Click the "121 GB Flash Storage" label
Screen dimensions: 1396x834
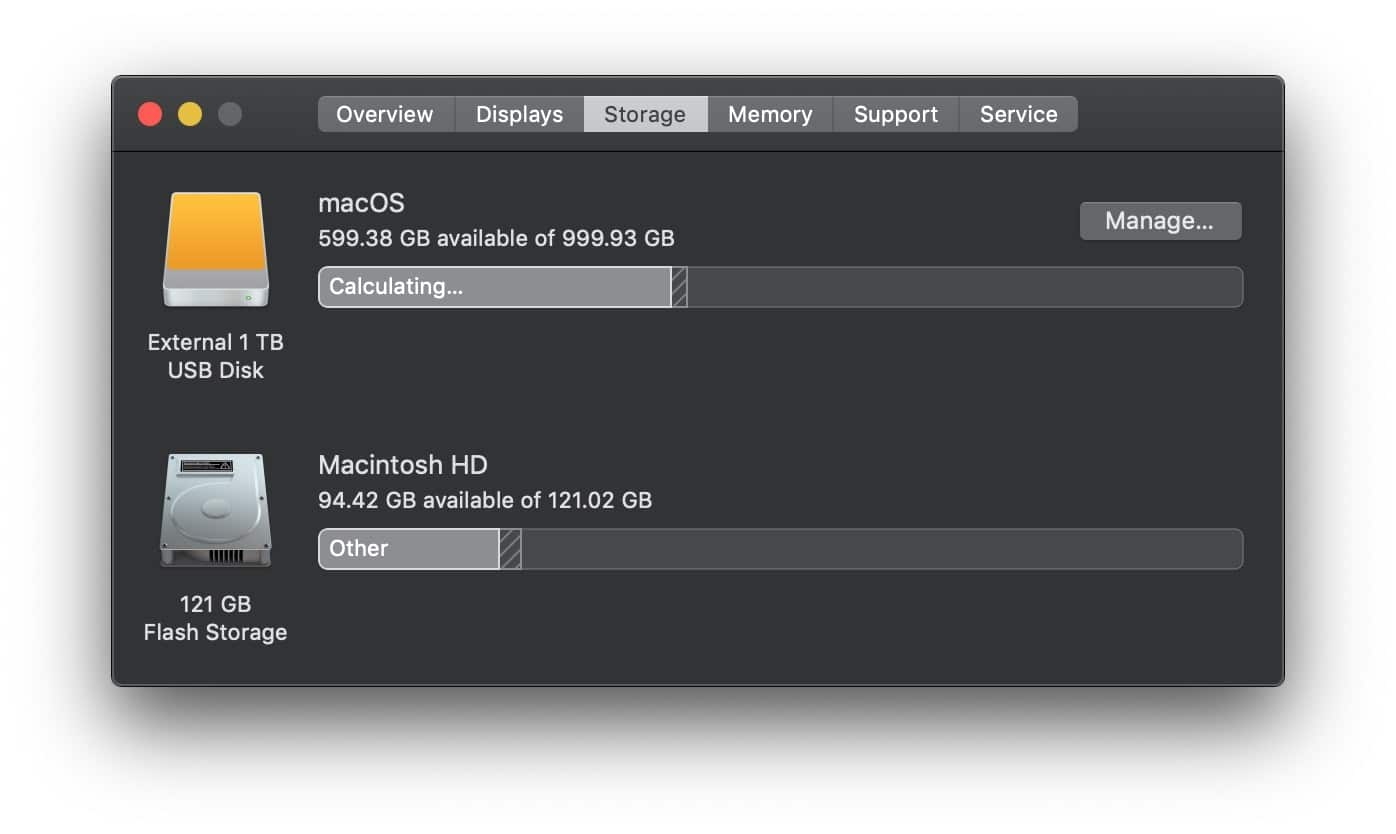216,618
